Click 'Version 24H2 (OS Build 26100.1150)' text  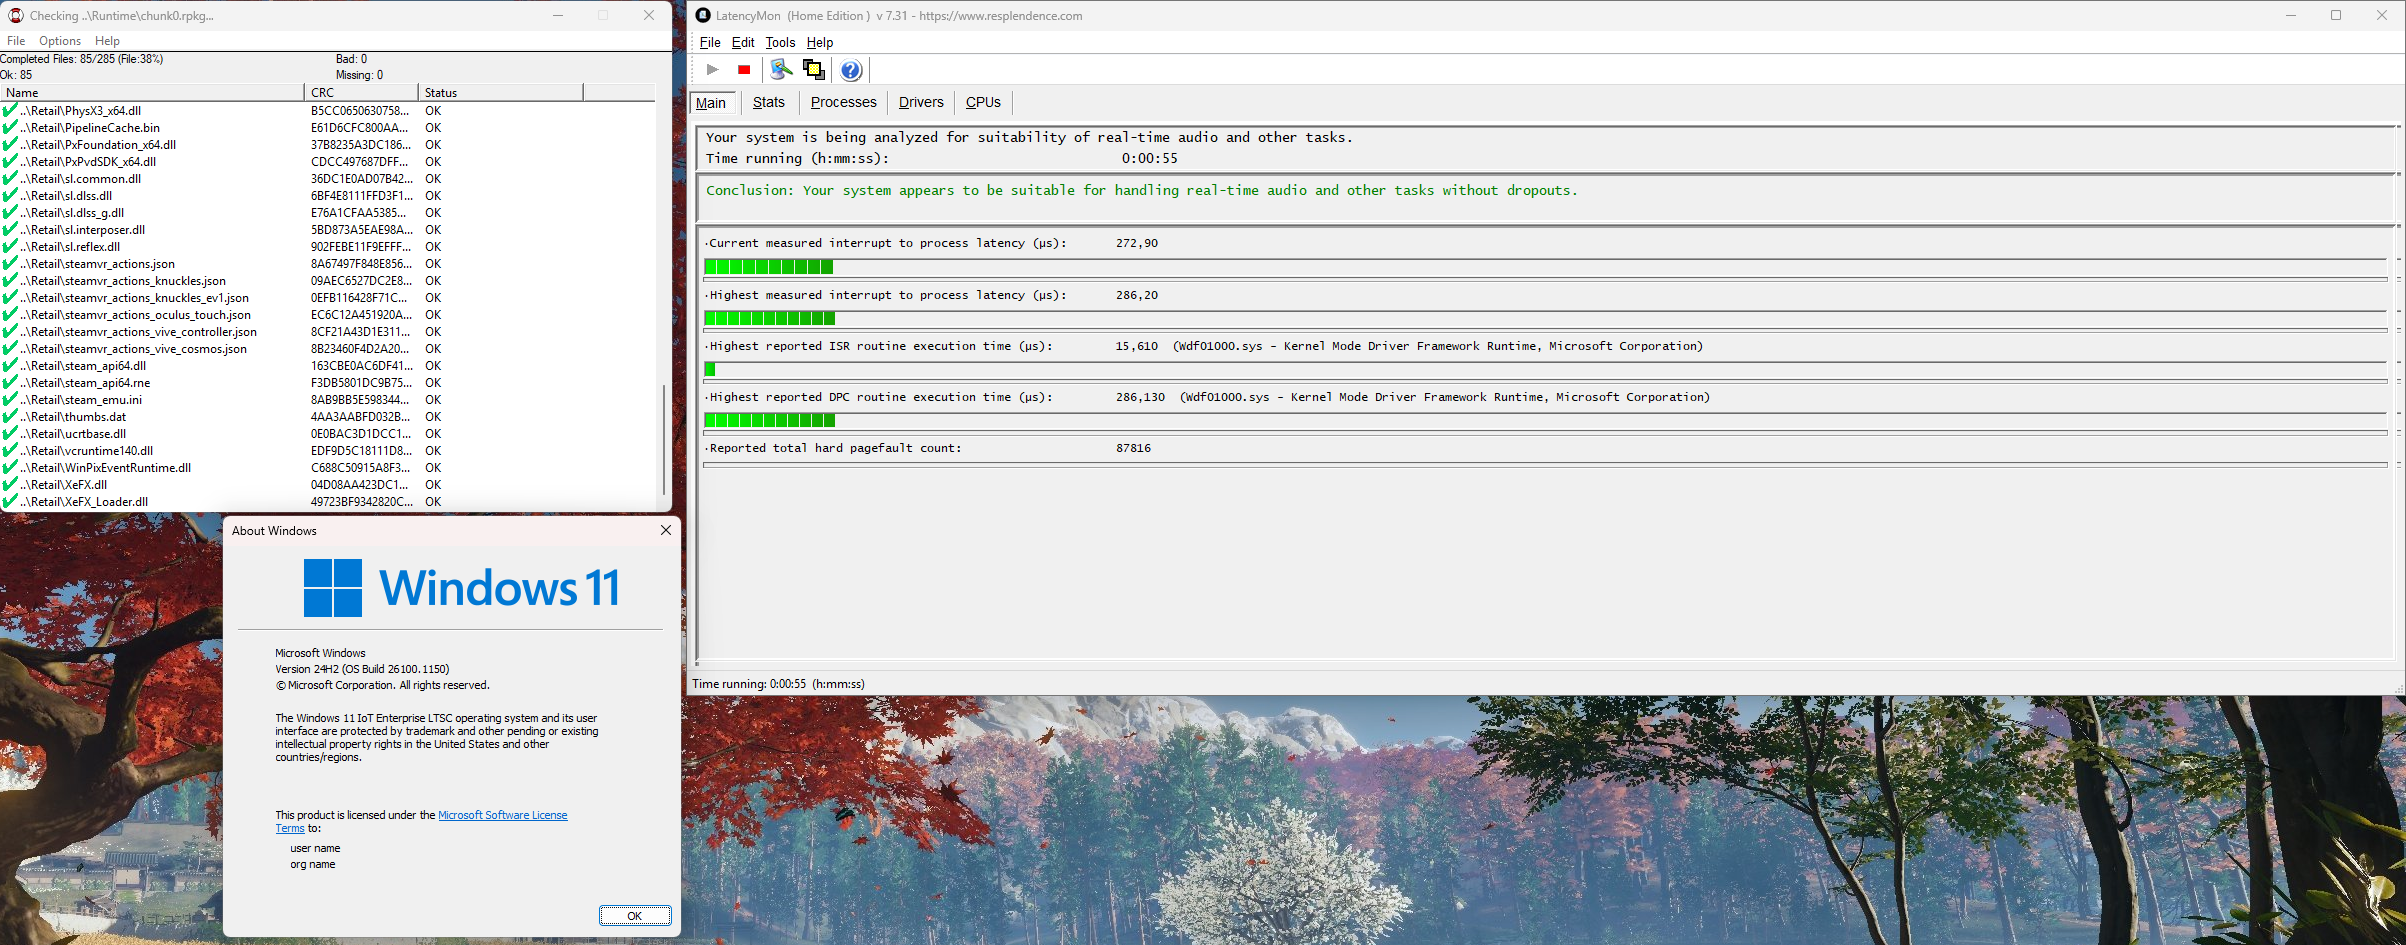point(362,669)
